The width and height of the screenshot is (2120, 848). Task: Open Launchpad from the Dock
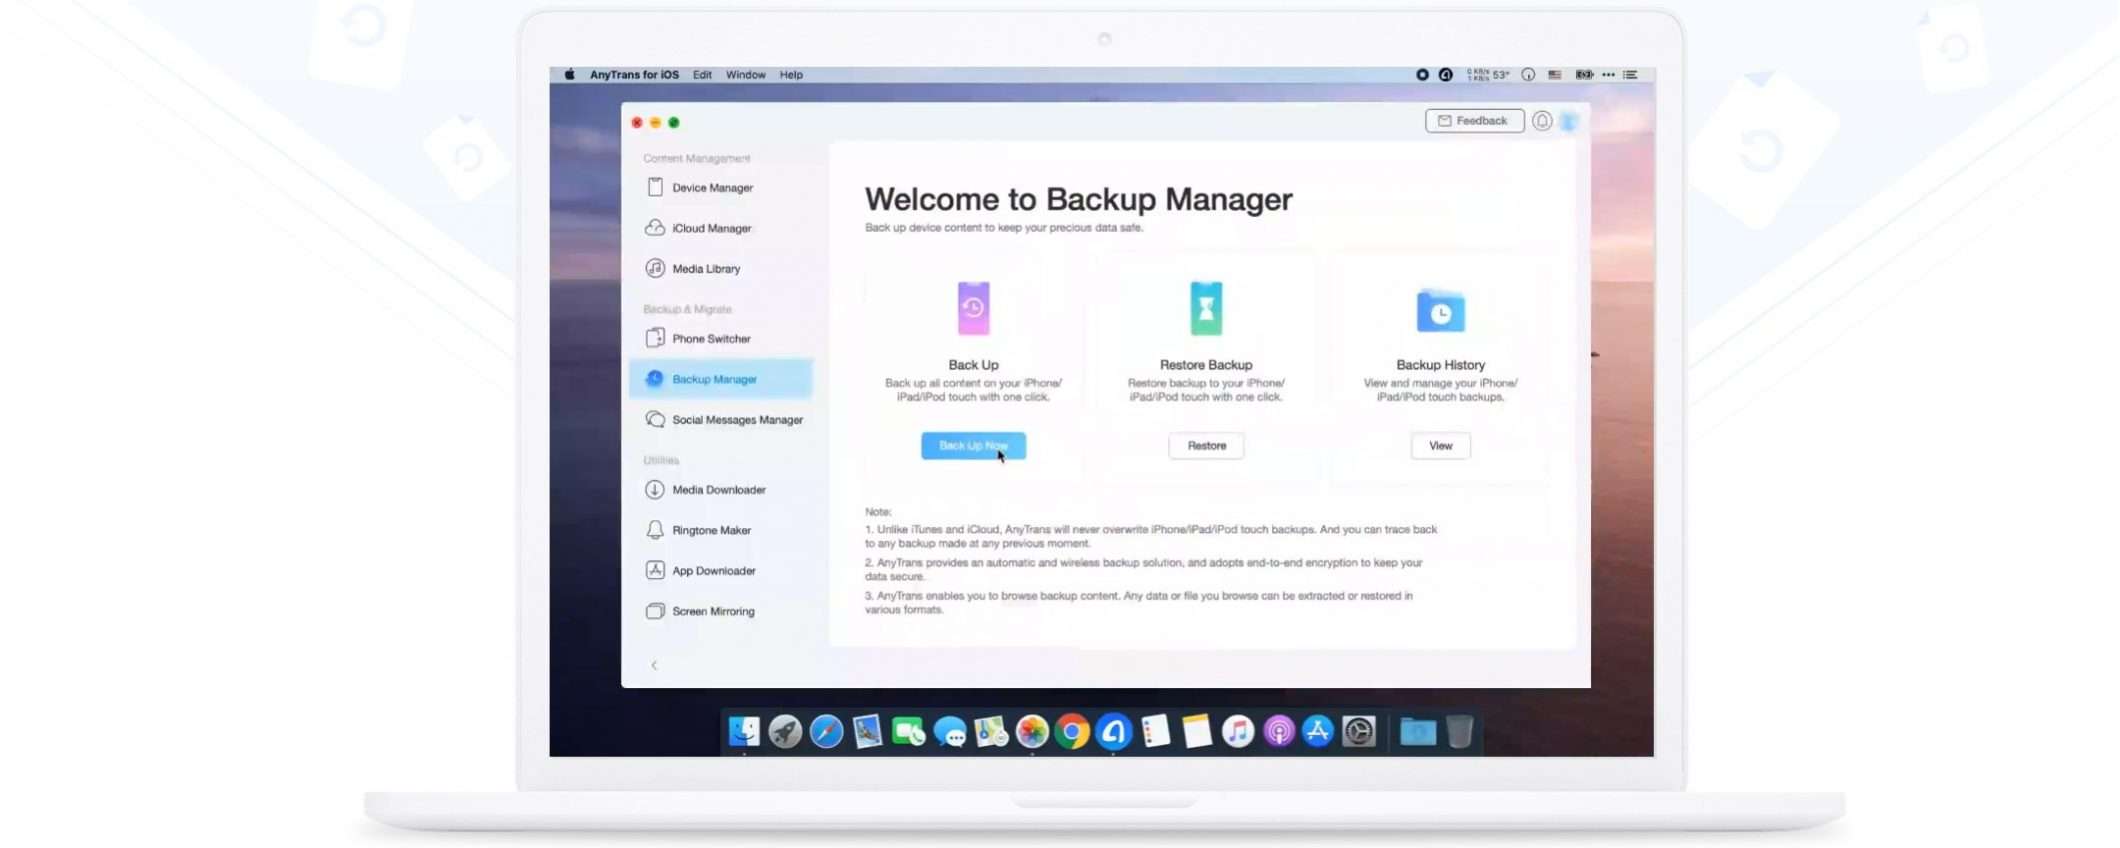click(x=785, y=732)
